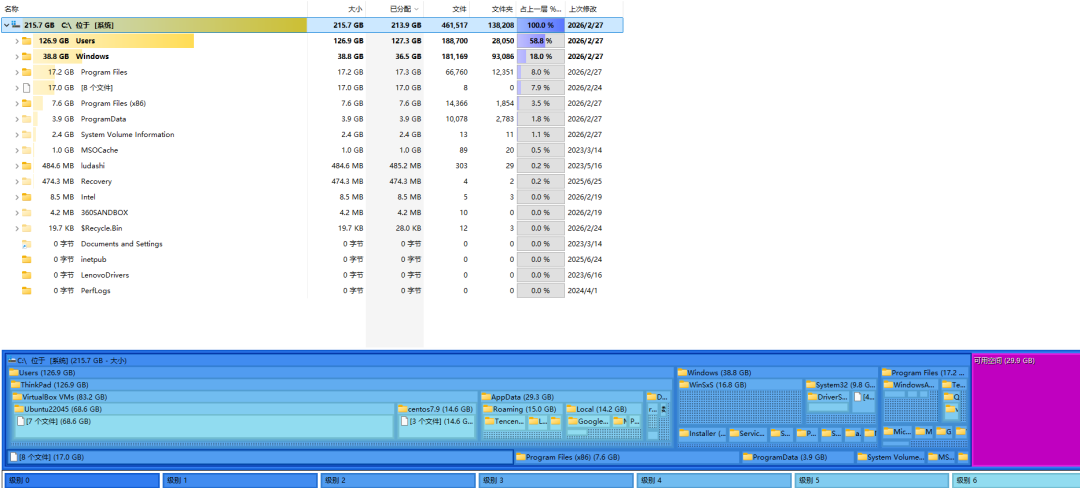This screenshot has height=488, width=1080.
Task: Click the 级别 5 legend swatch
Action: (x=872, y=480)
